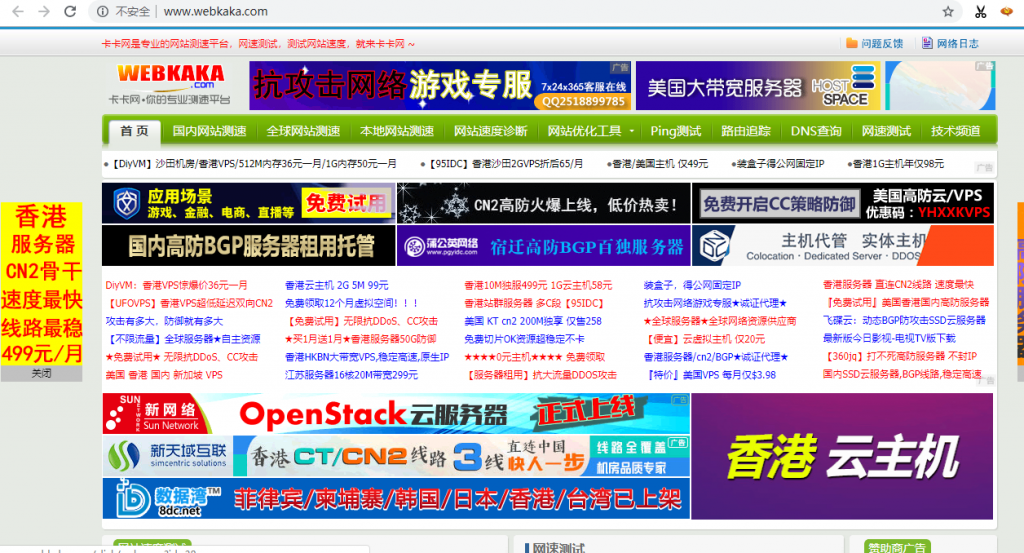The image size is (1024, 553).
Task: Open 【DiyVM】沙田机房/香港VPS ticker link
Action: point(251,164)
